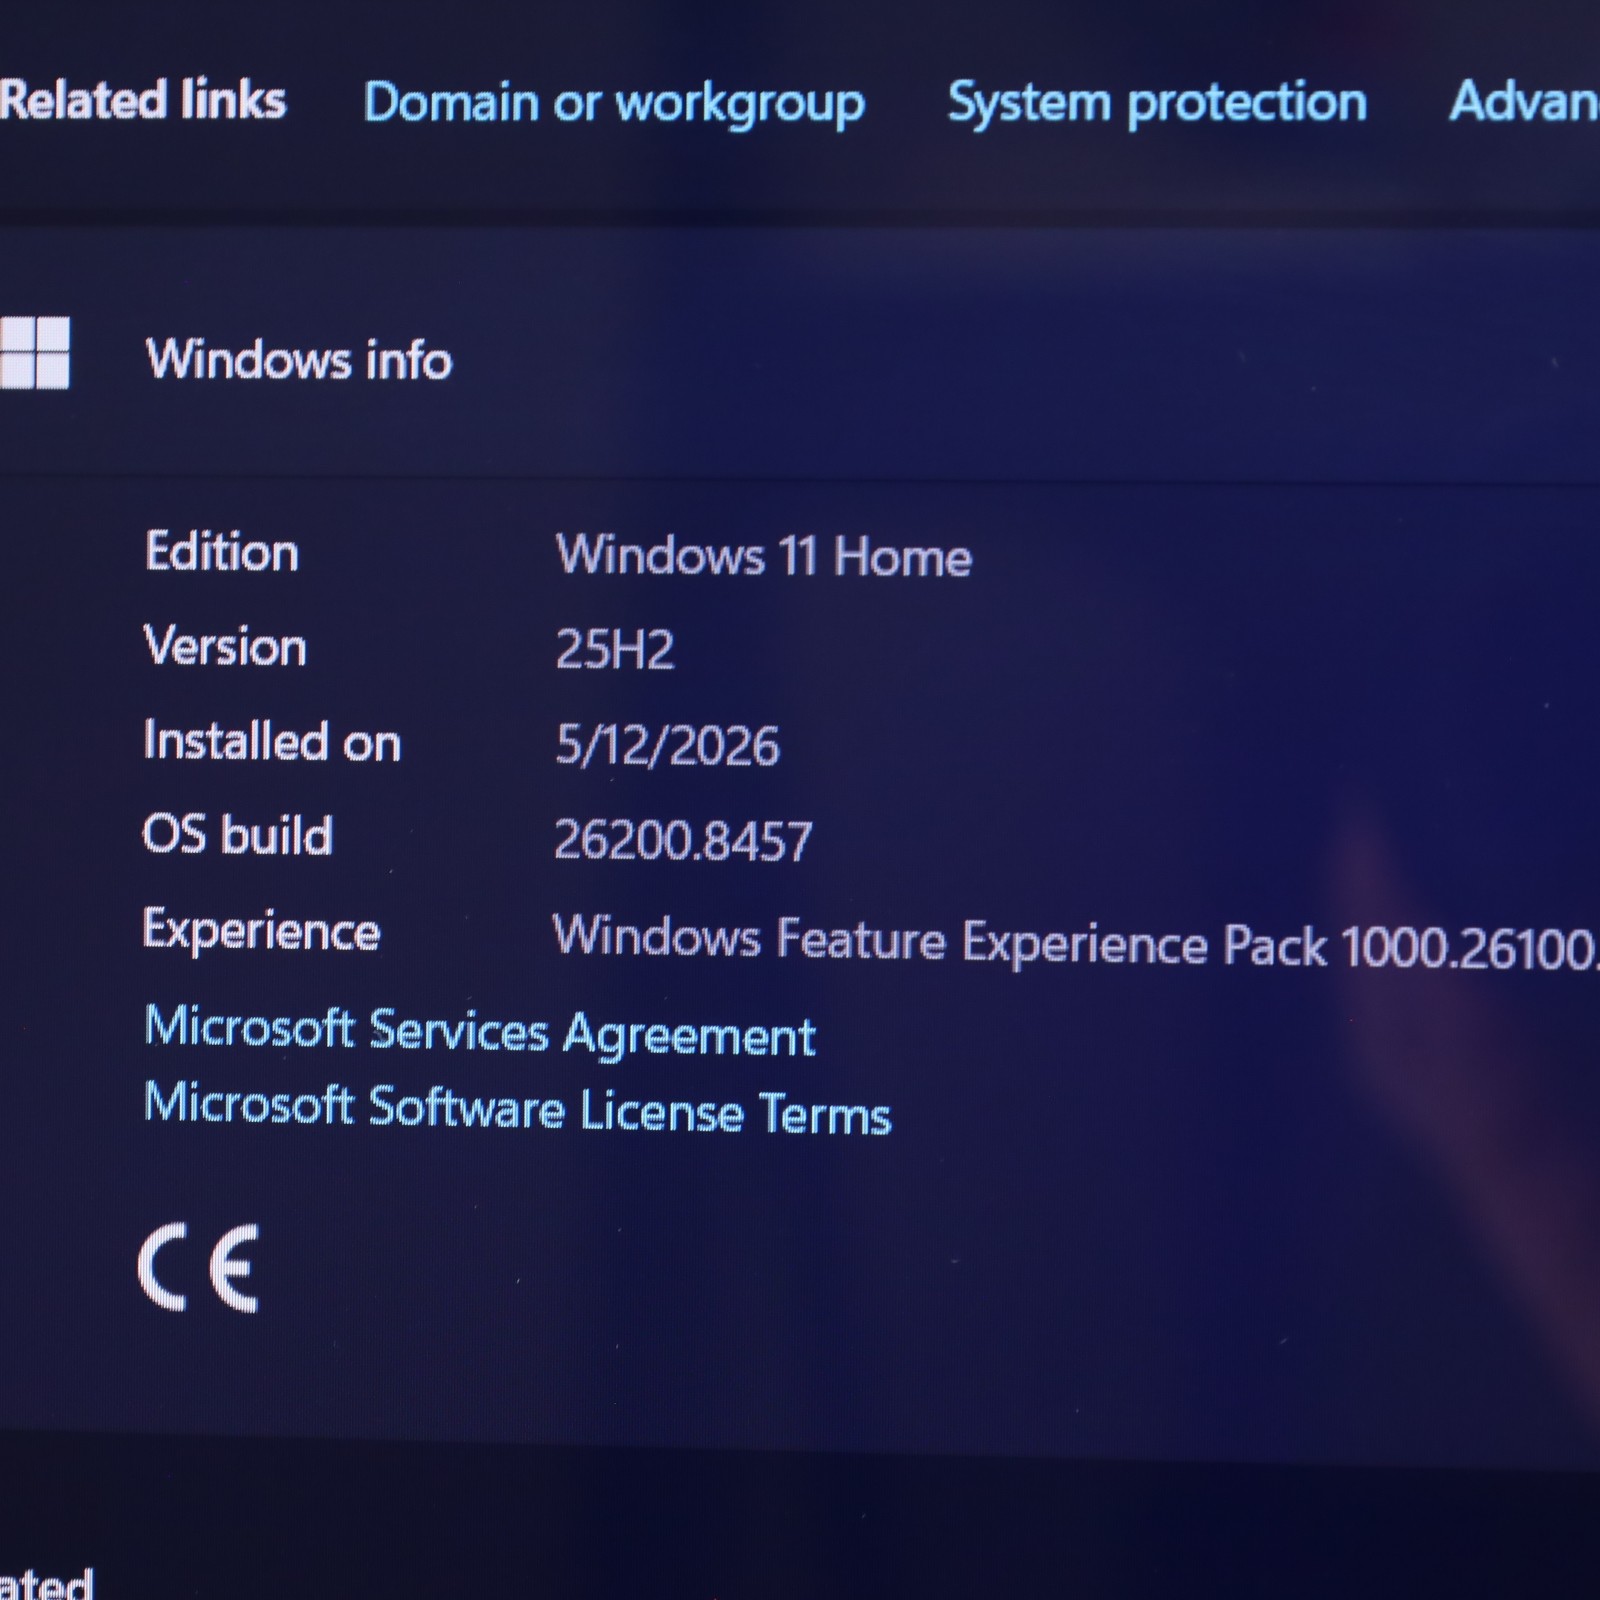The height and width of the screenshot is (1600, 1600).
Task: Click the 'Installed on' label
Action: coord(272,741)
